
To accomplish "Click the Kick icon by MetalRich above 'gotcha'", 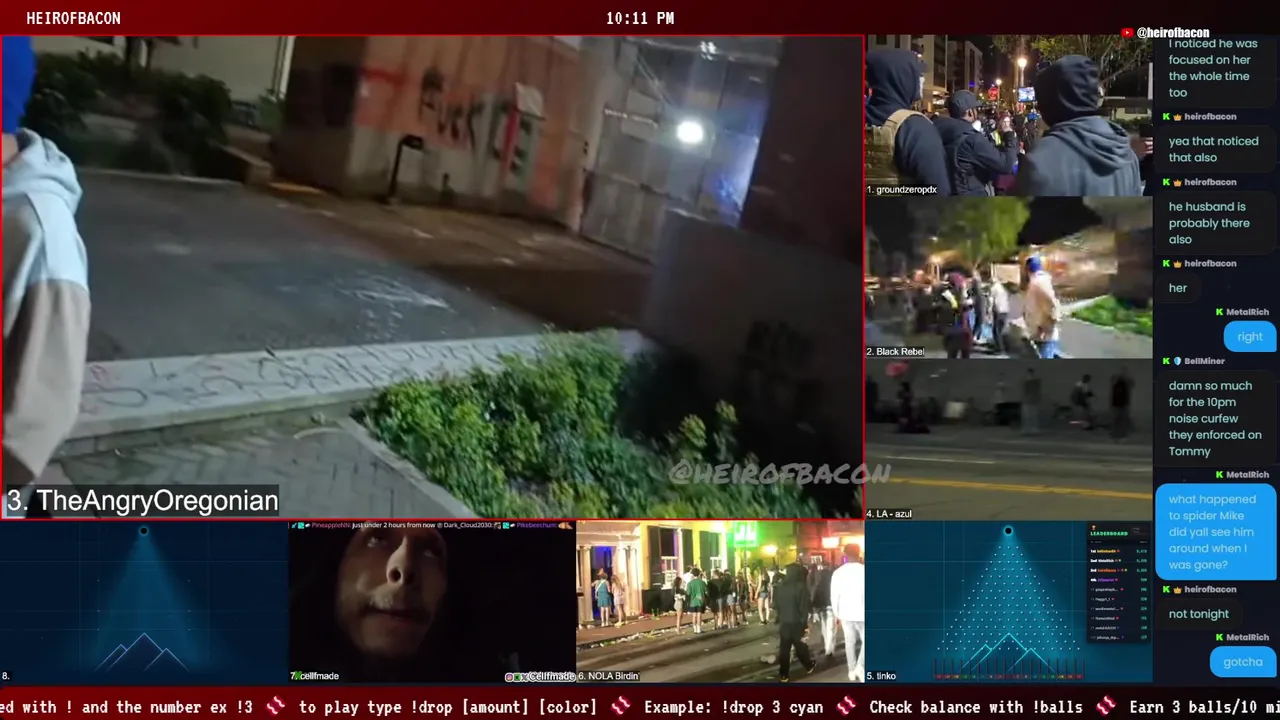I will click(x=1220, y=637).
